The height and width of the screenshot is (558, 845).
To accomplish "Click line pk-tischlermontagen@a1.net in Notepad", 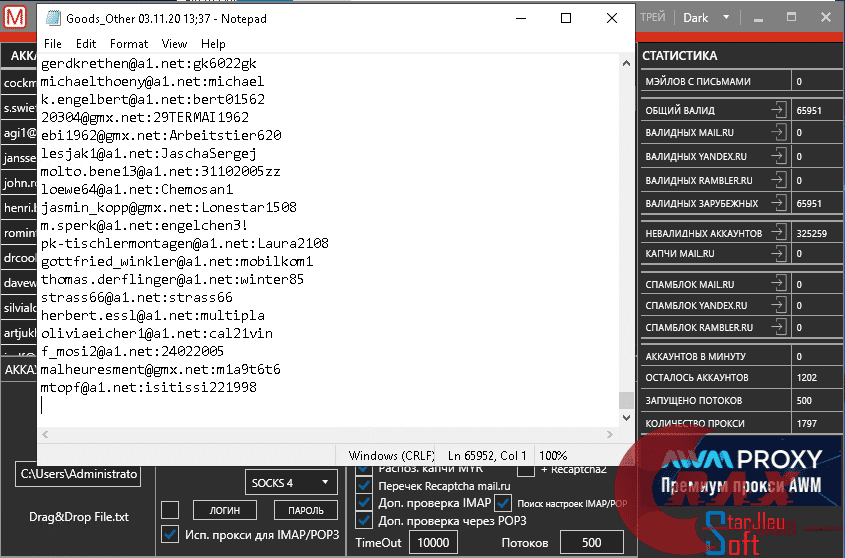I will click(x=184, y=244).
